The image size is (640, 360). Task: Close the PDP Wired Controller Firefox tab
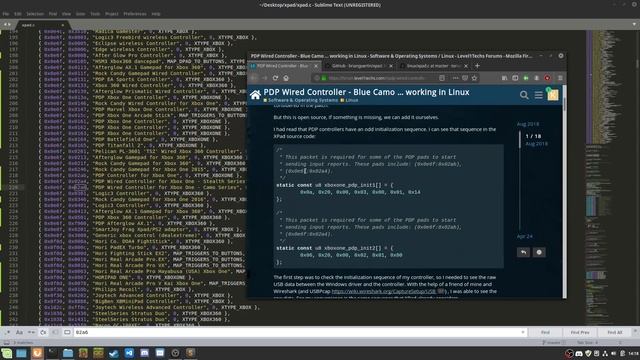pyautogui.click(x=316, y=66)
